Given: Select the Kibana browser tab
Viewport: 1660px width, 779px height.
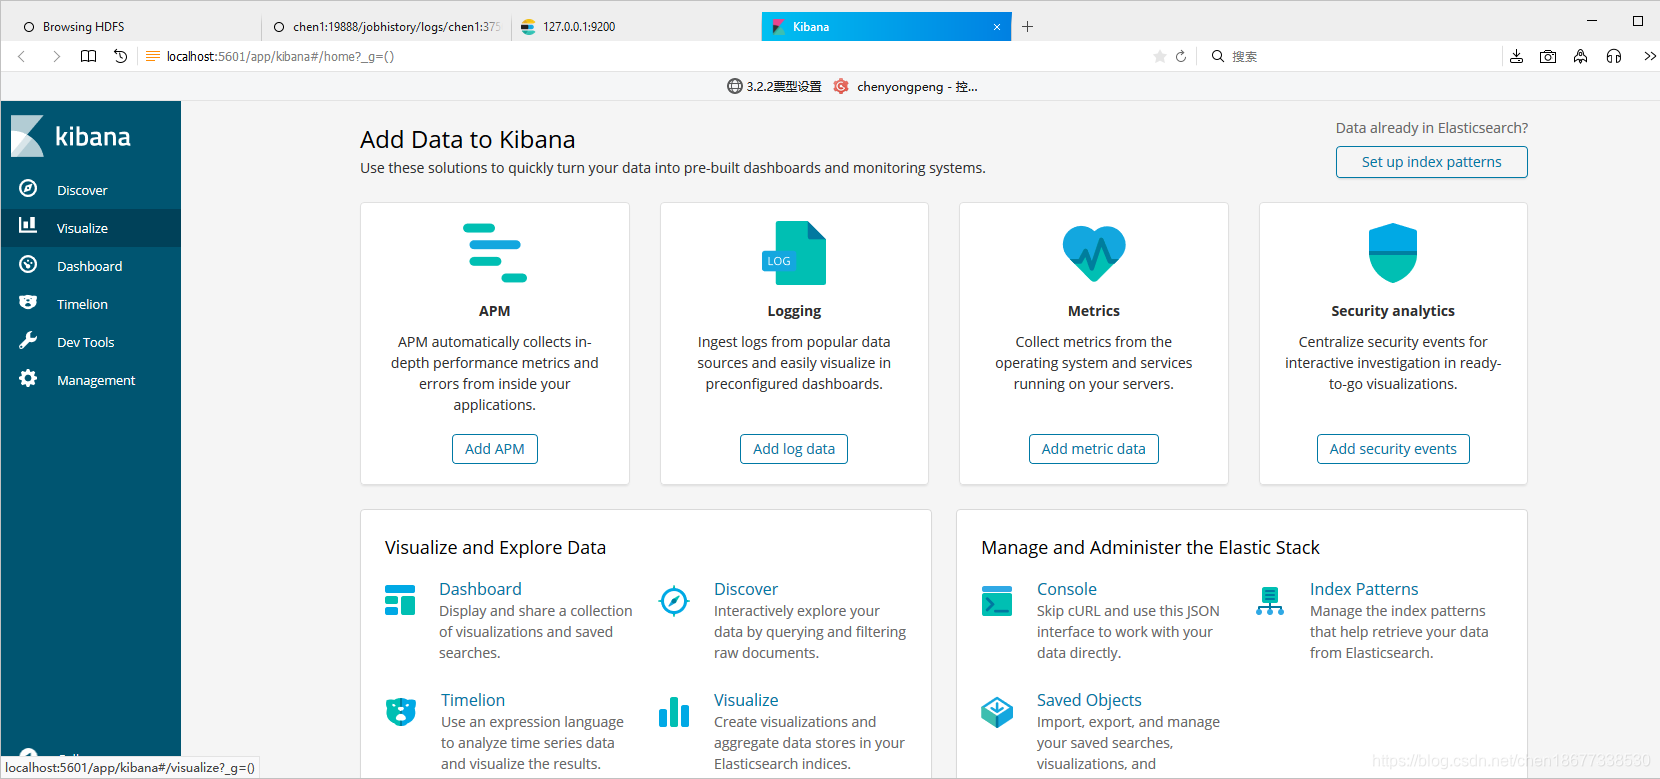Looking at the screenshot, I should click(886, 27).
